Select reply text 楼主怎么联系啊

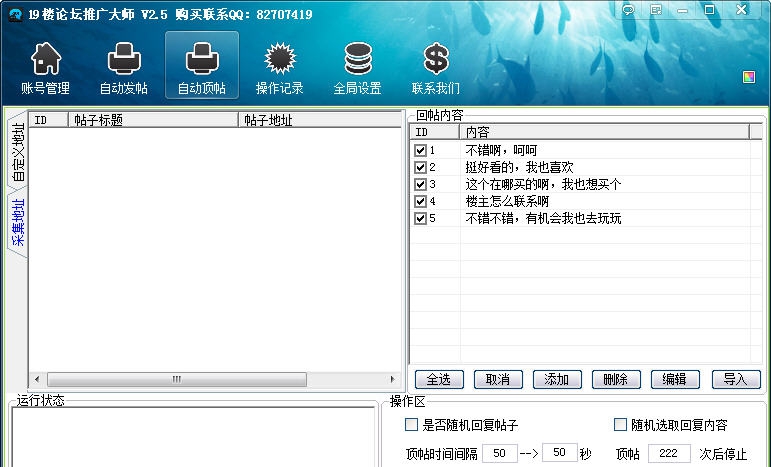click(x=507, y=201)
